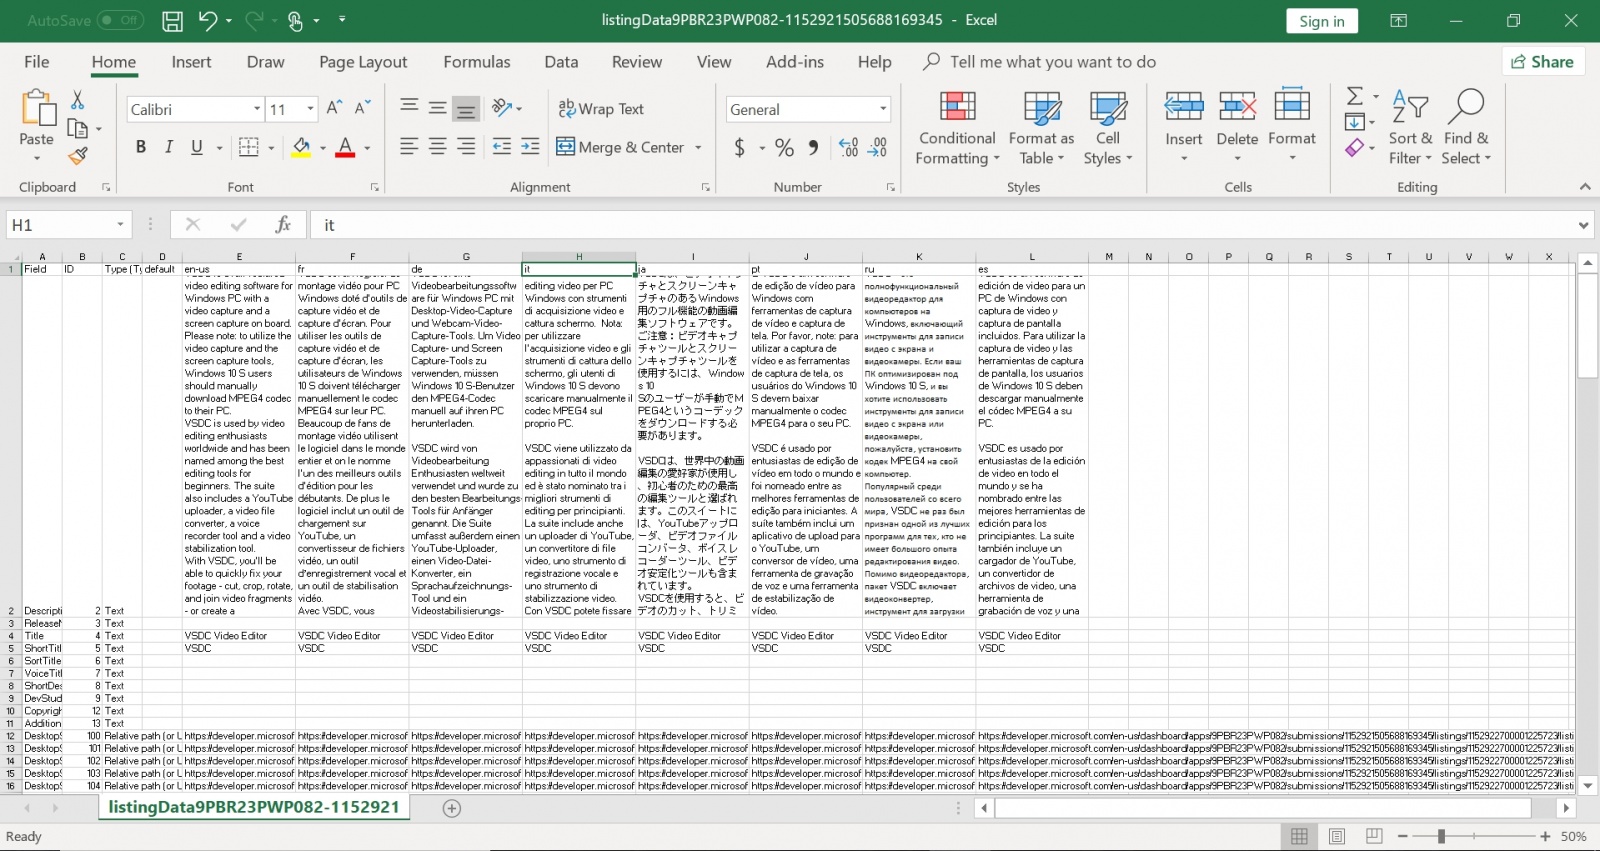Decrease decimal places

[x=878, y=148]
